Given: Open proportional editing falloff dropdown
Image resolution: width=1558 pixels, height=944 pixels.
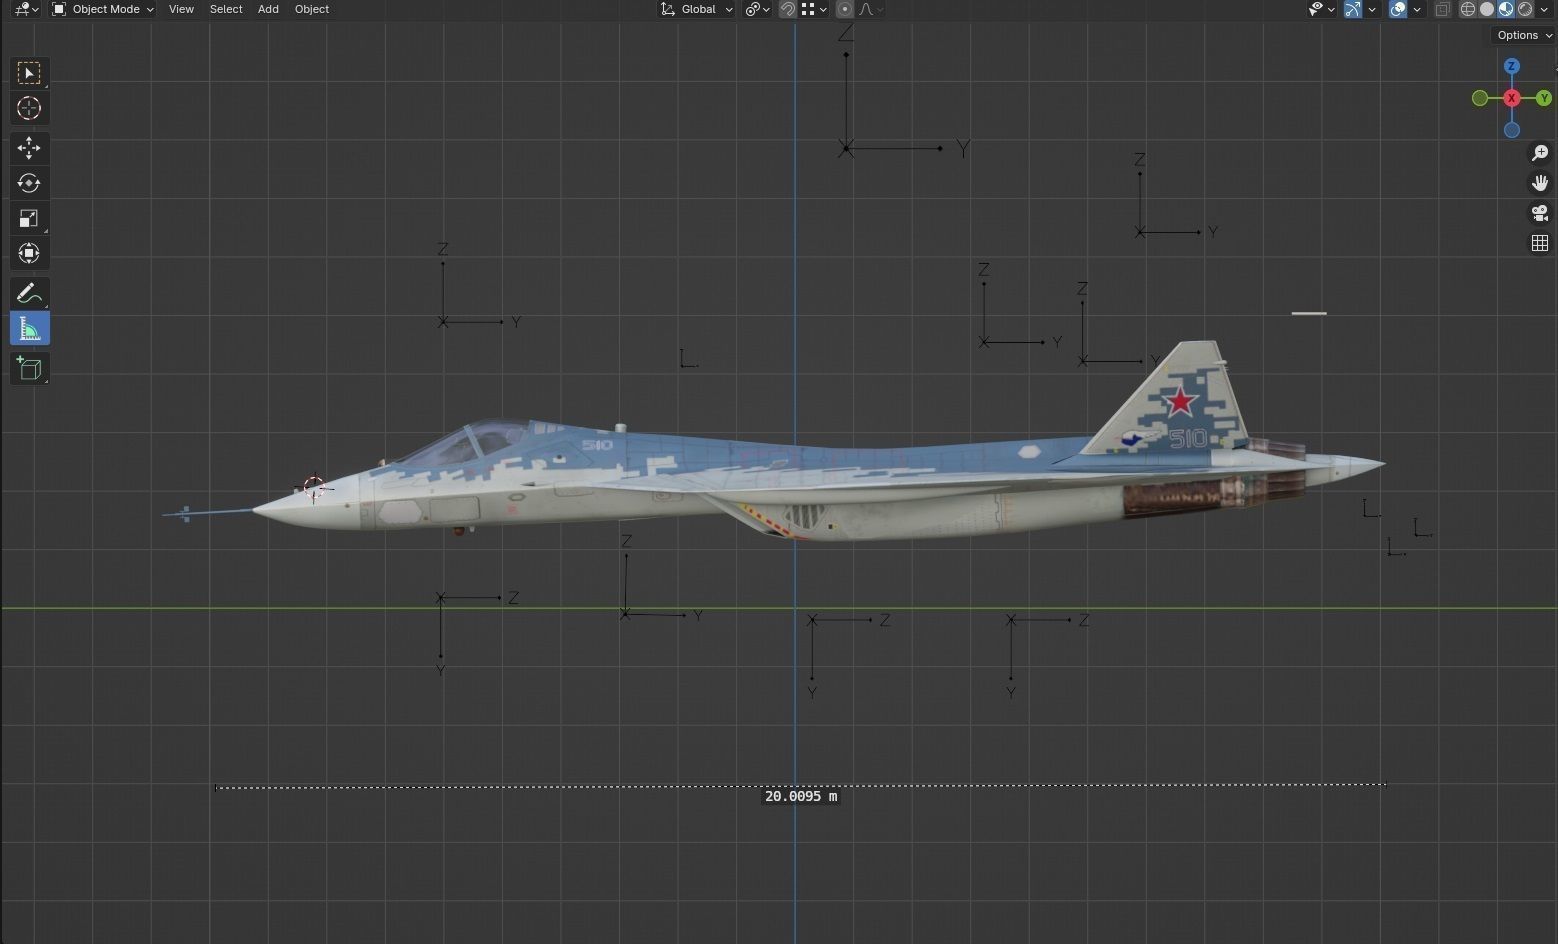Looking at the screenshot, I should 871,9.
